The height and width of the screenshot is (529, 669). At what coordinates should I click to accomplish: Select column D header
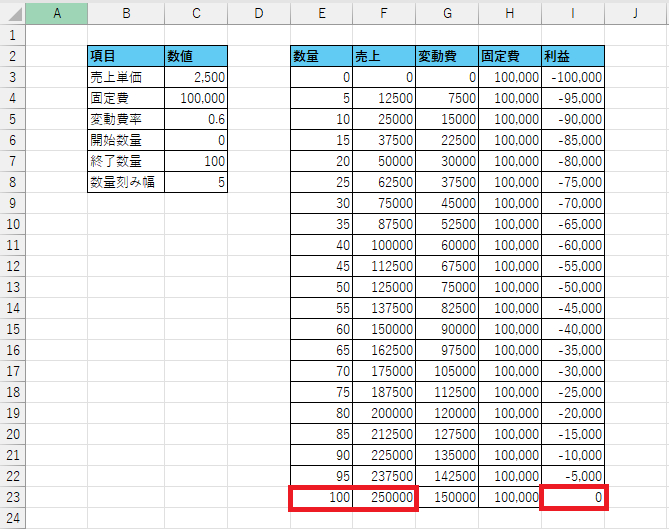point(259,14)
